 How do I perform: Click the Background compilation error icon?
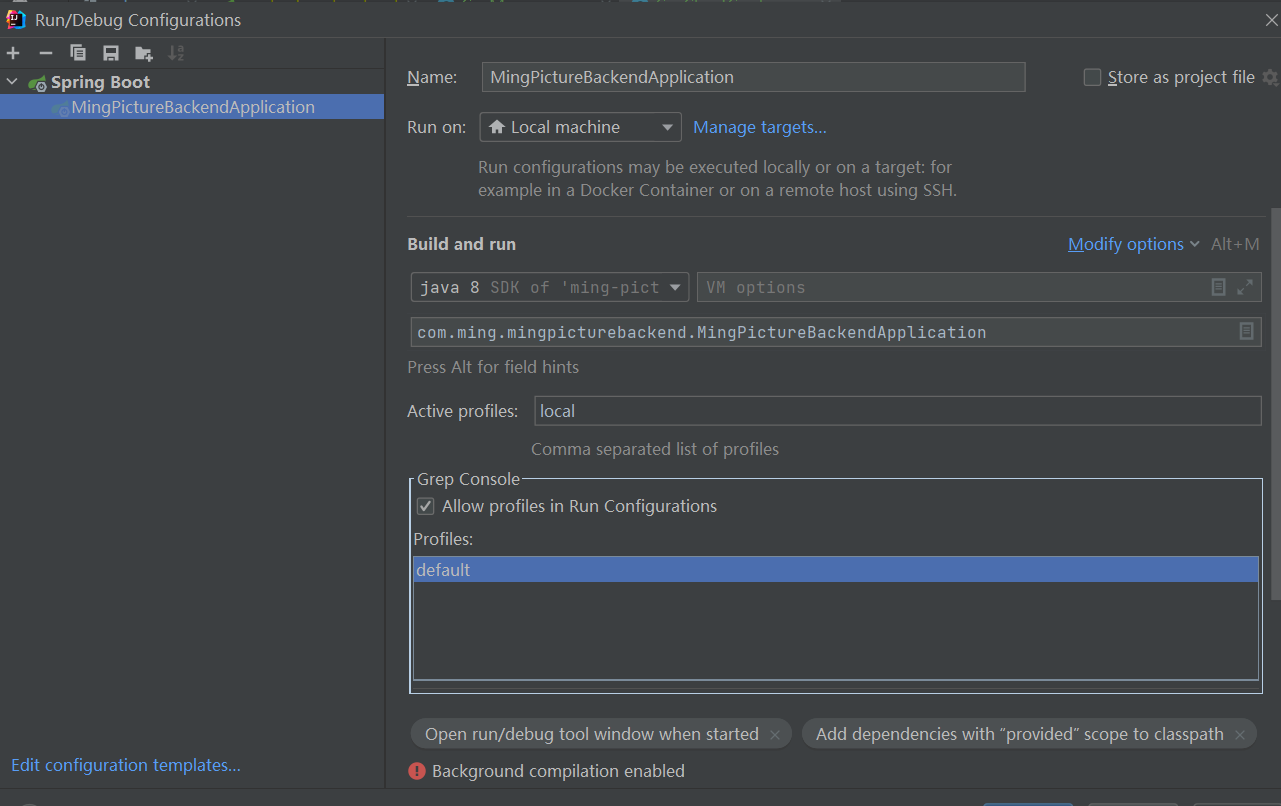[x=416, y=771]
